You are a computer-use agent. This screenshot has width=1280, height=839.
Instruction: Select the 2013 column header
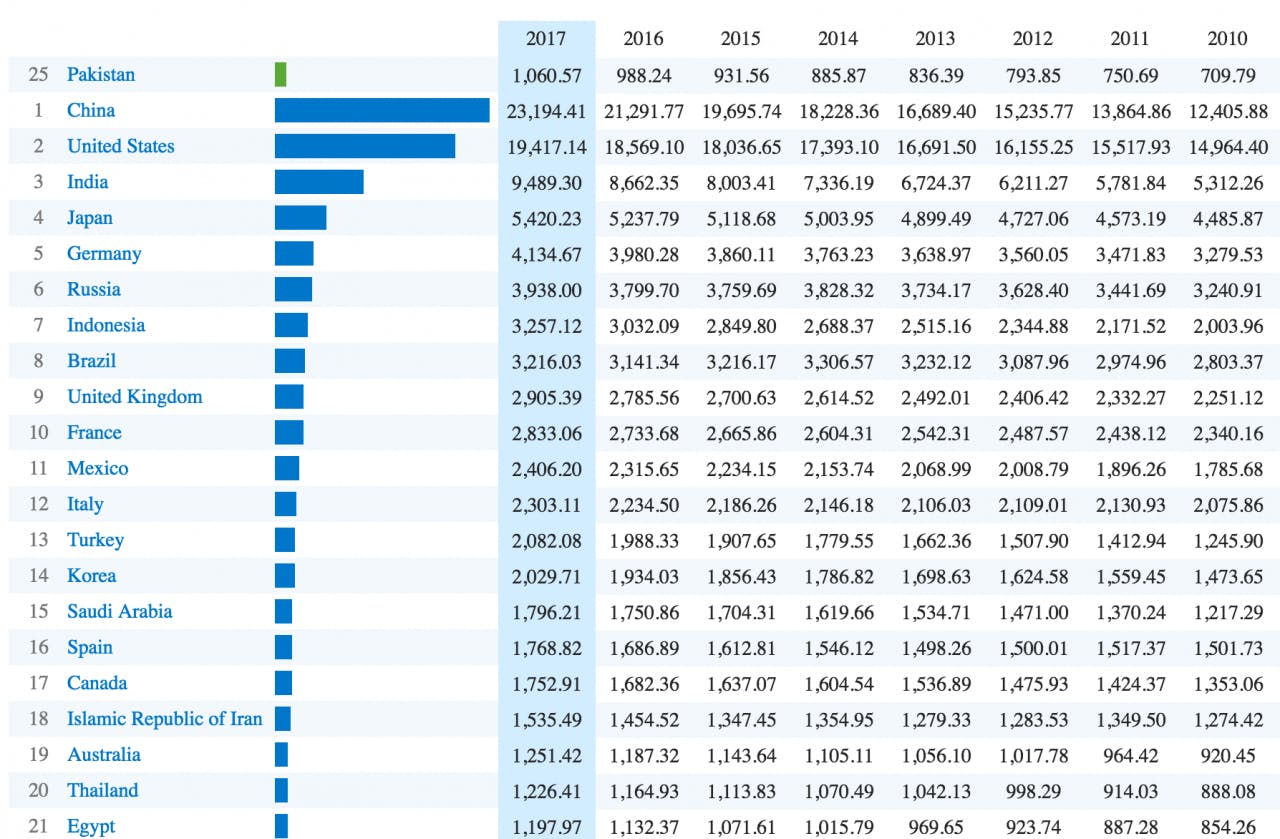click(x=935, y=39)
